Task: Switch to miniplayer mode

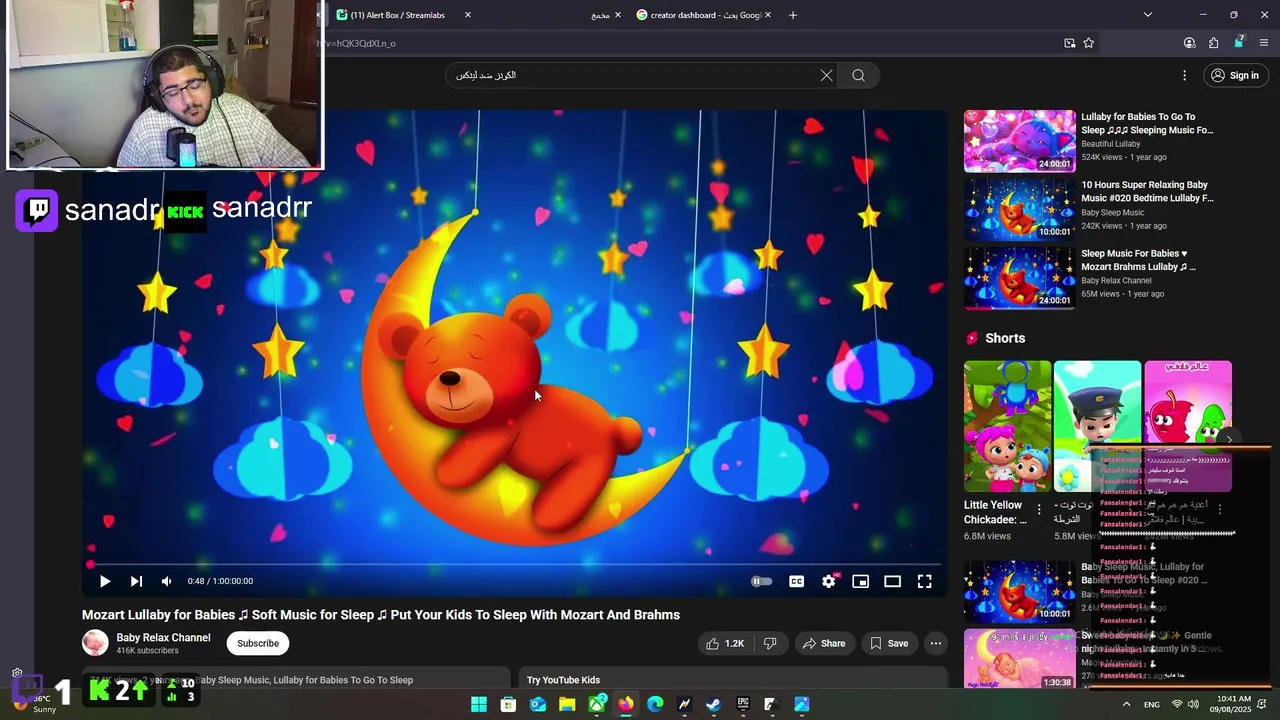Action: click(860, 581)
